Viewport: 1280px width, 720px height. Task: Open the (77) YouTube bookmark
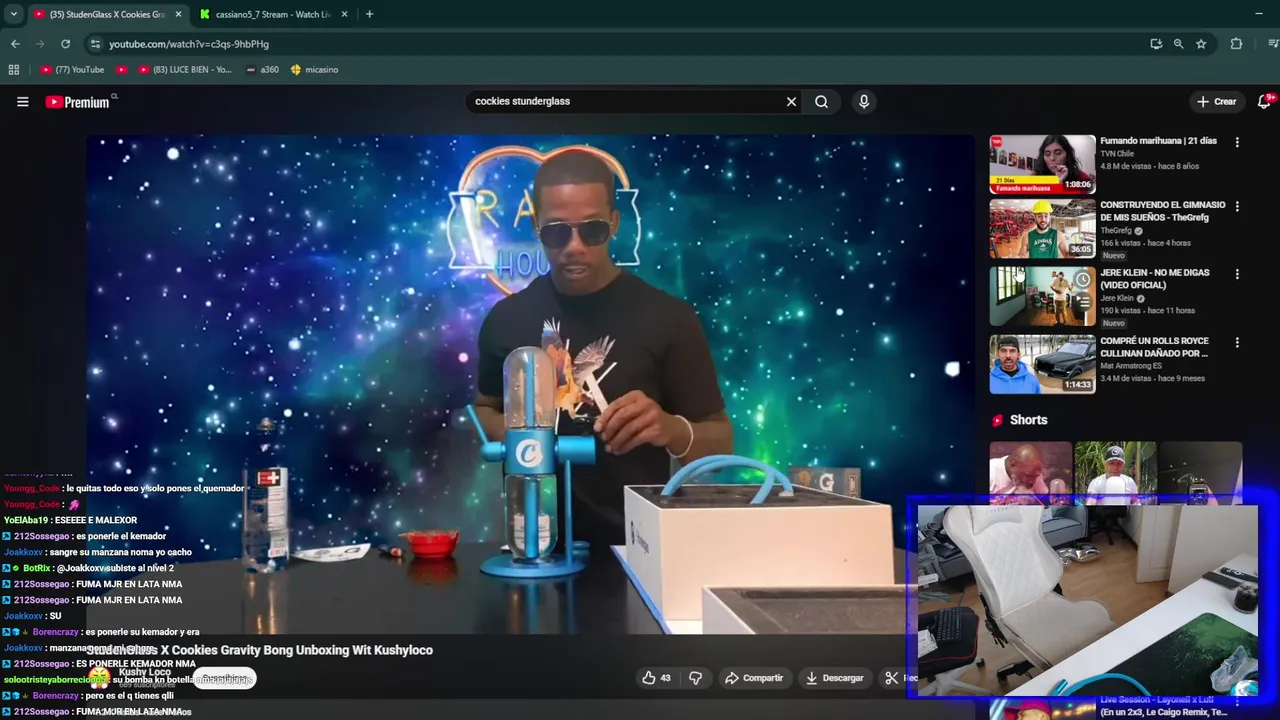[x=72, y=70]
